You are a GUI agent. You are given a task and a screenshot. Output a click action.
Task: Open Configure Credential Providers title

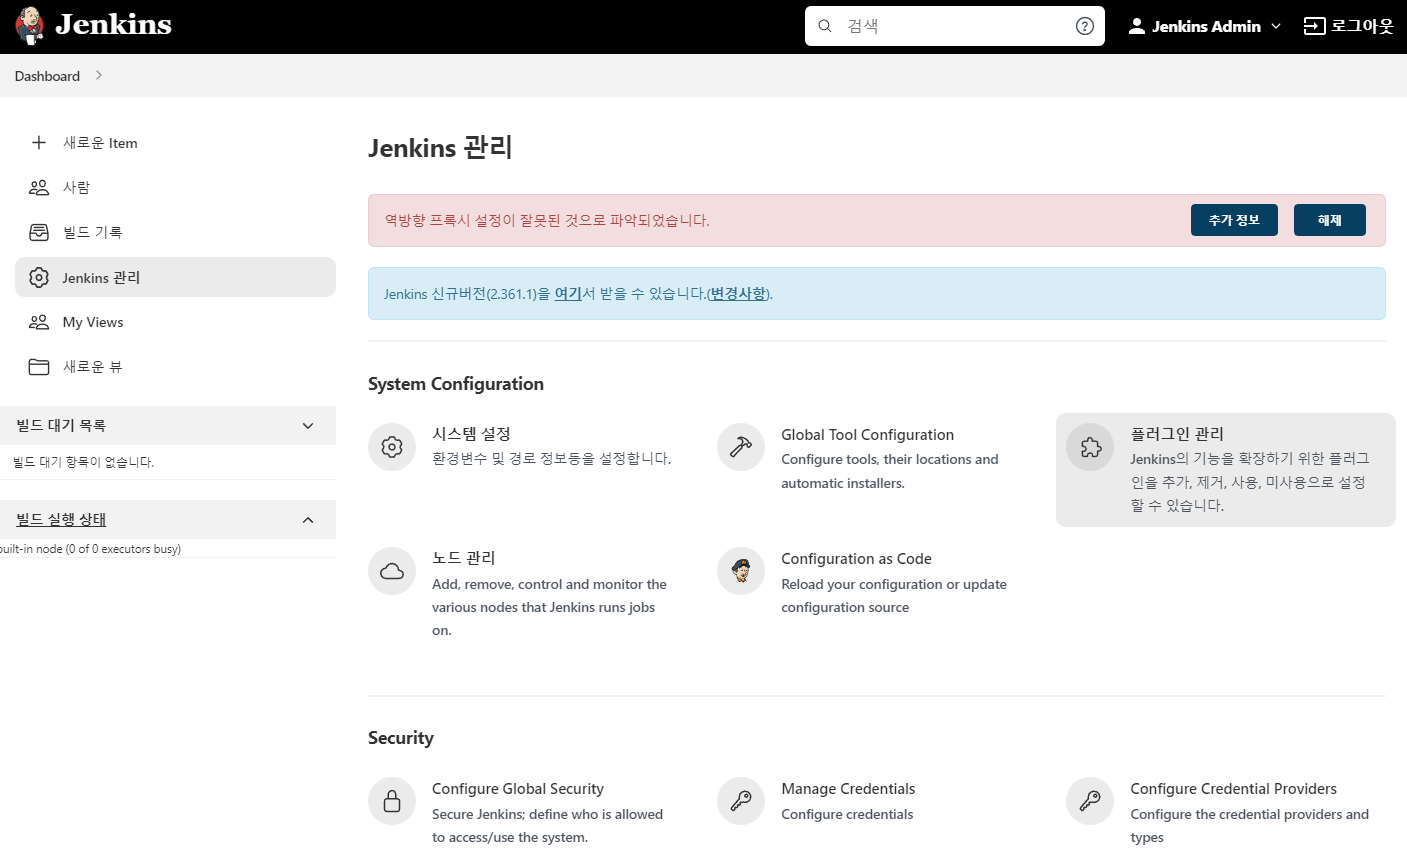pos(1233,789)
